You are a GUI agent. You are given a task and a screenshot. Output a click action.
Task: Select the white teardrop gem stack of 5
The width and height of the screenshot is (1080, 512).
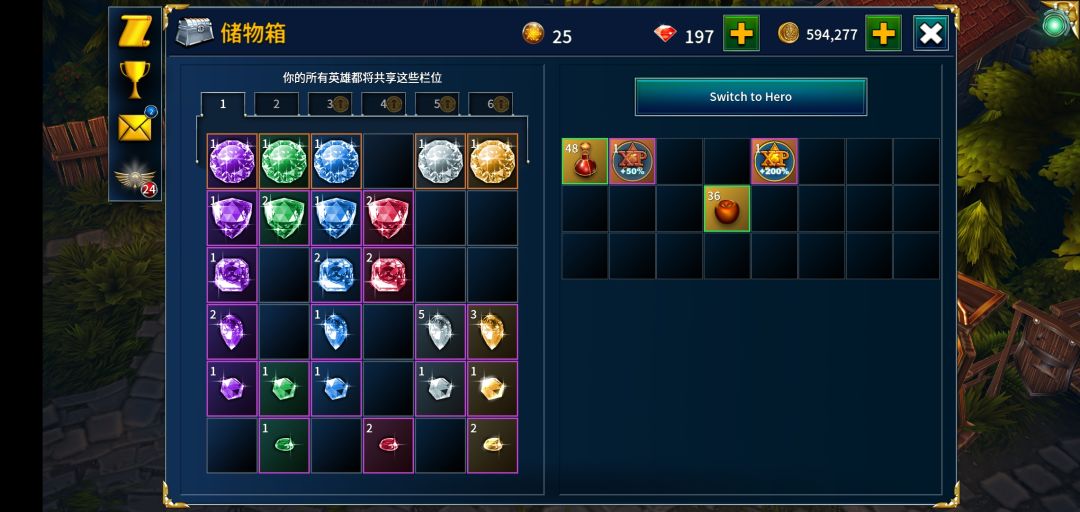click(x=440, y=331)
